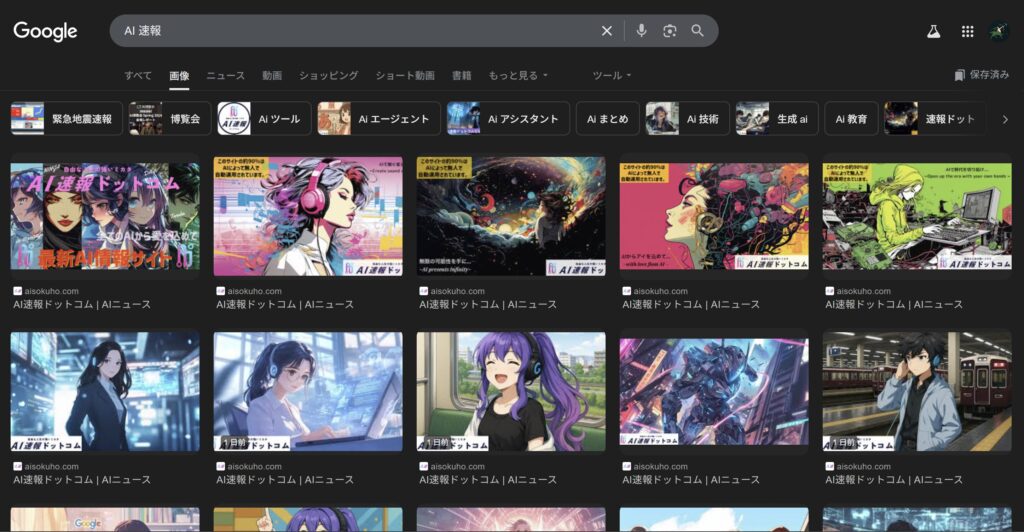
Task: Click in the AI 速報 search field
Action: 350,31
